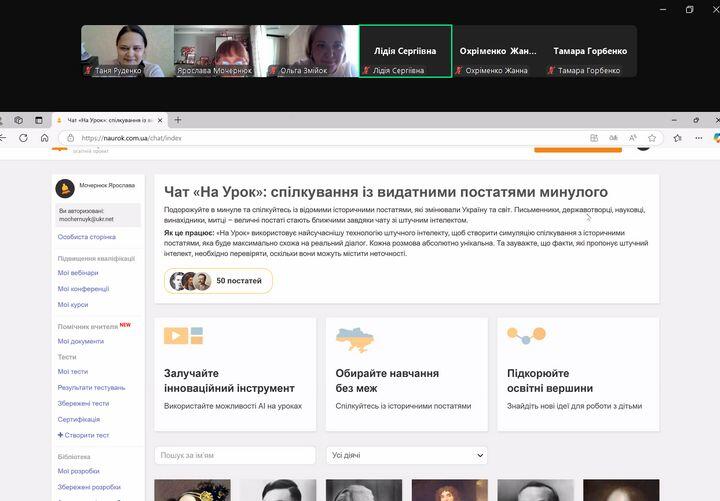This screenshot has height=501, width=720.
Task: Select Ярослава Мочернюк video tile
Action: pyautogui.click(x=220, y=51)
